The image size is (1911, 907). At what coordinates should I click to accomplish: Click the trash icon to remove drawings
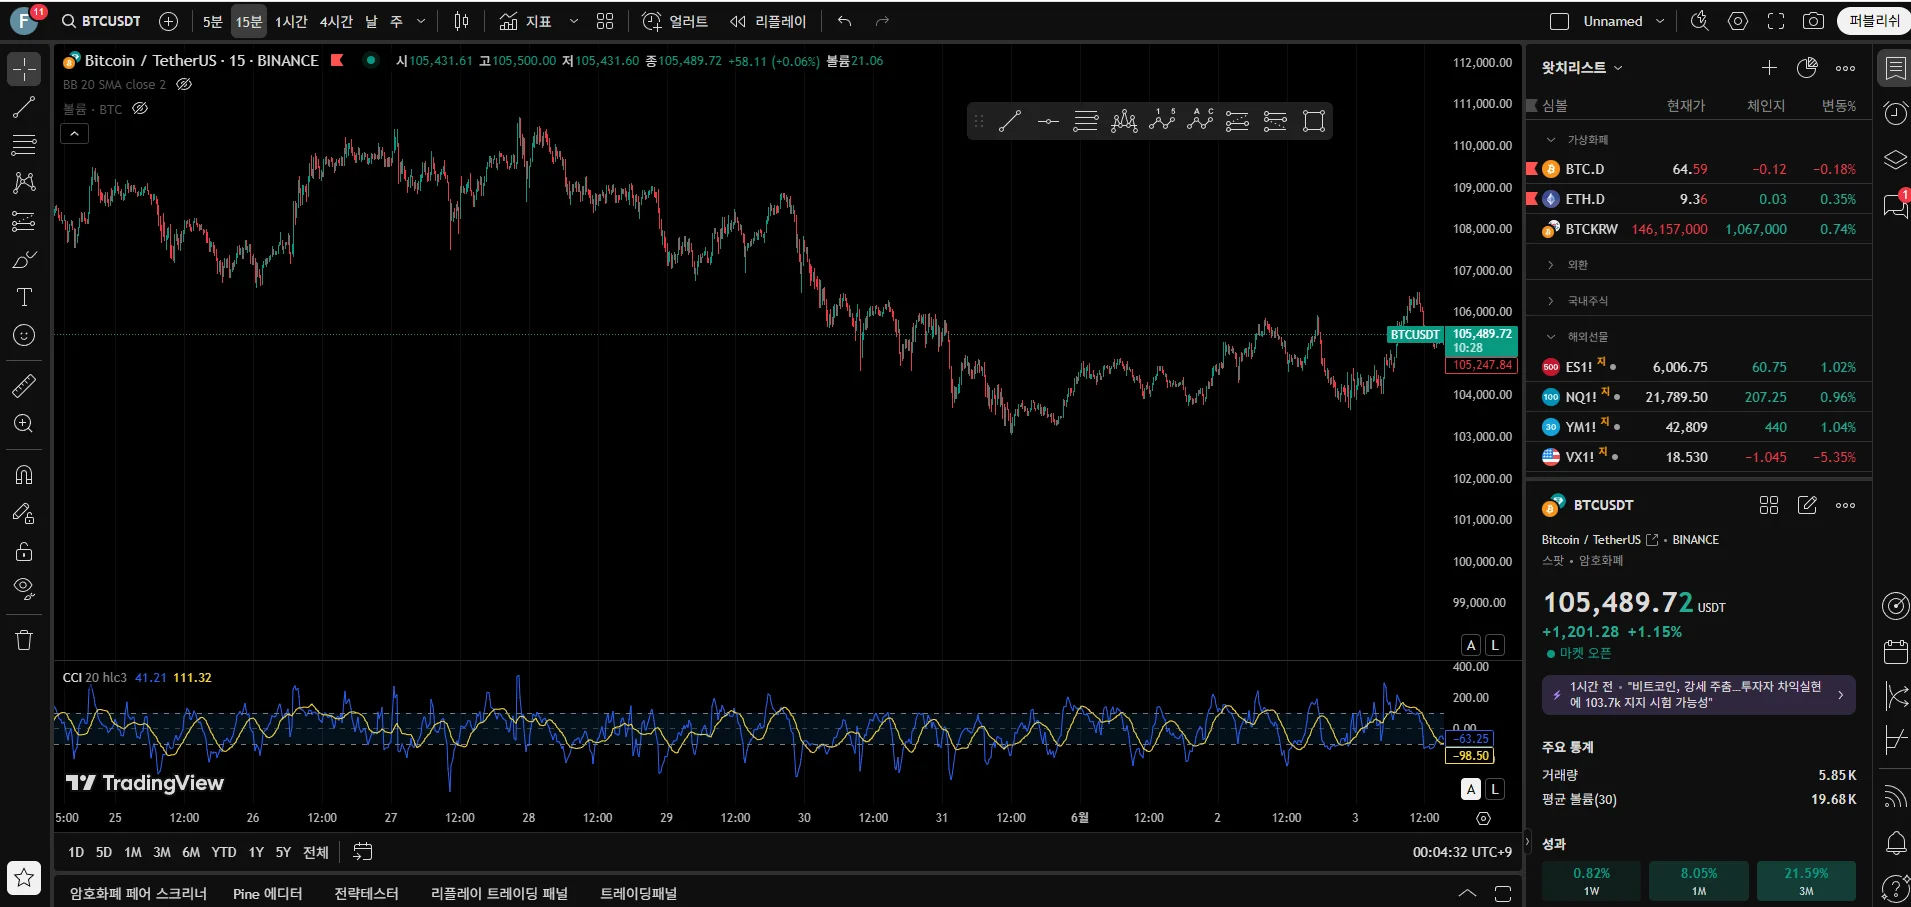coord(24,640)
